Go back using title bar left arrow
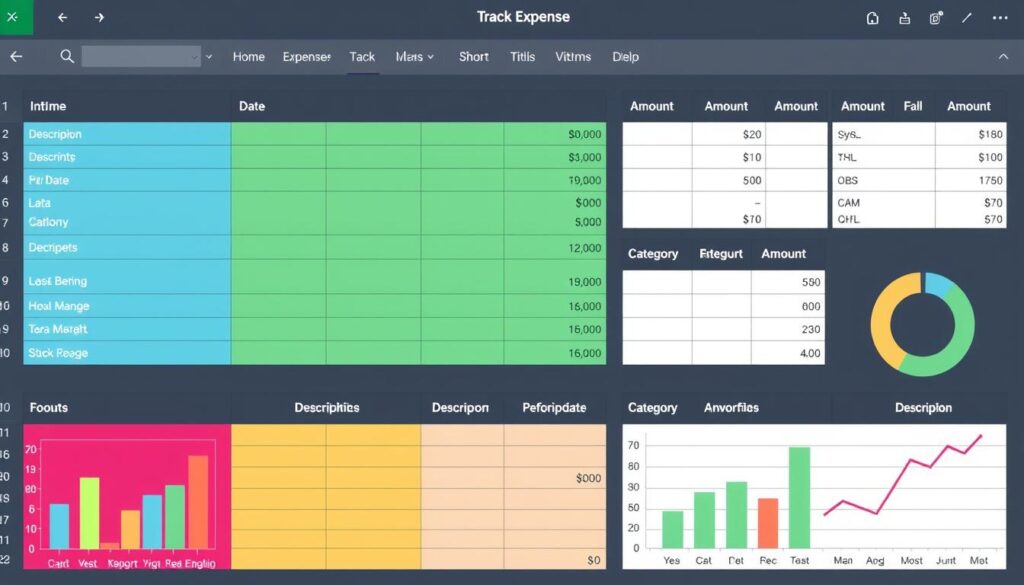 pos(63,18)
